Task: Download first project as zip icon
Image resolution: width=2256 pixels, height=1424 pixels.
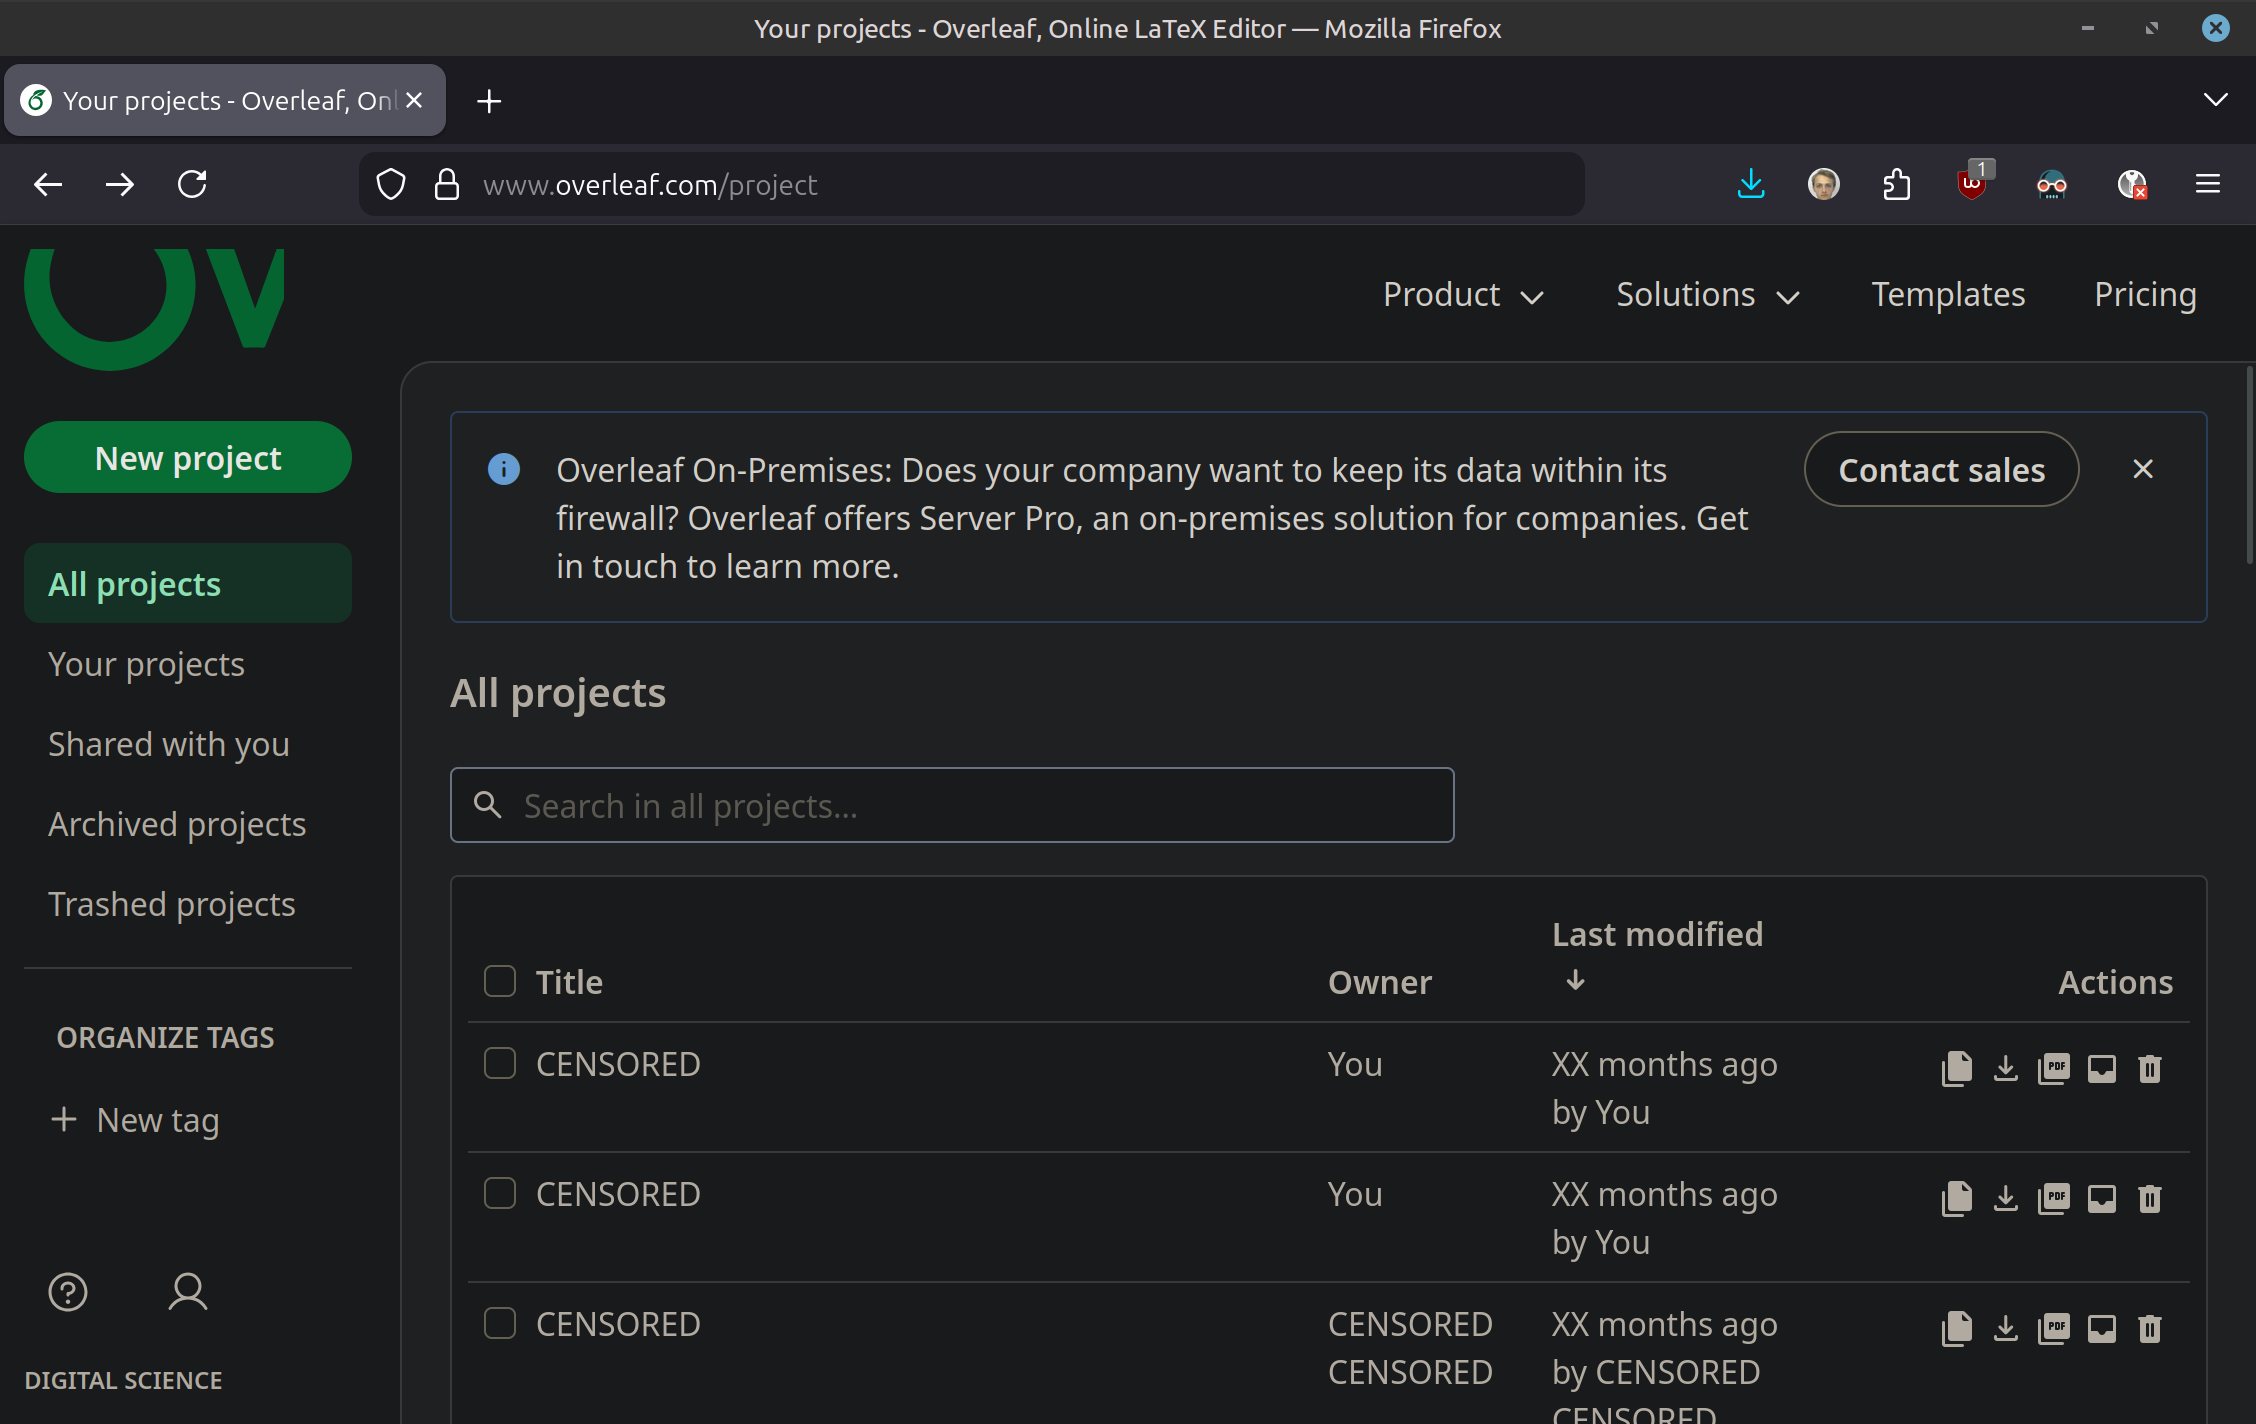Action: (2005, 1068)
